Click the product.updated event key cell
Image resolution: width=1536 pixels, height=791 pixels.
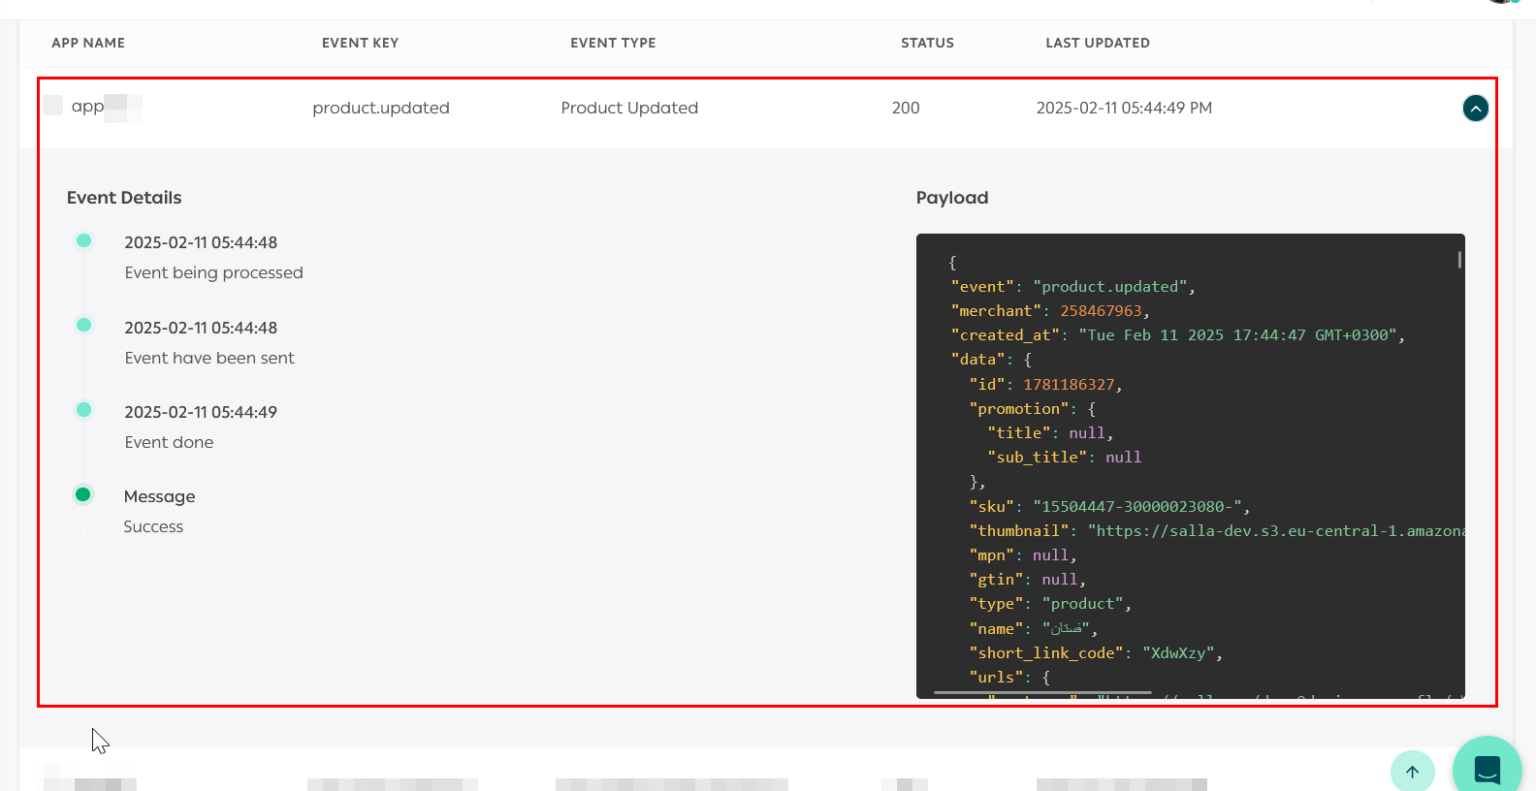point(381,108)
